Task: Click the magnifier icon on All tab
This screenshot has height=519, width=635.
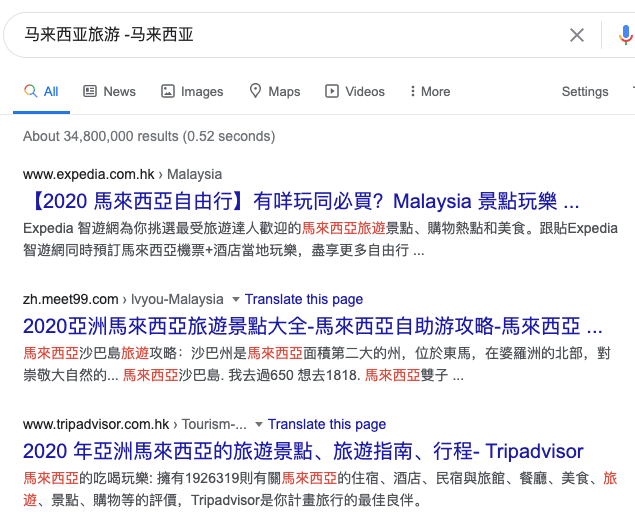Action: [x=30, y=91]
